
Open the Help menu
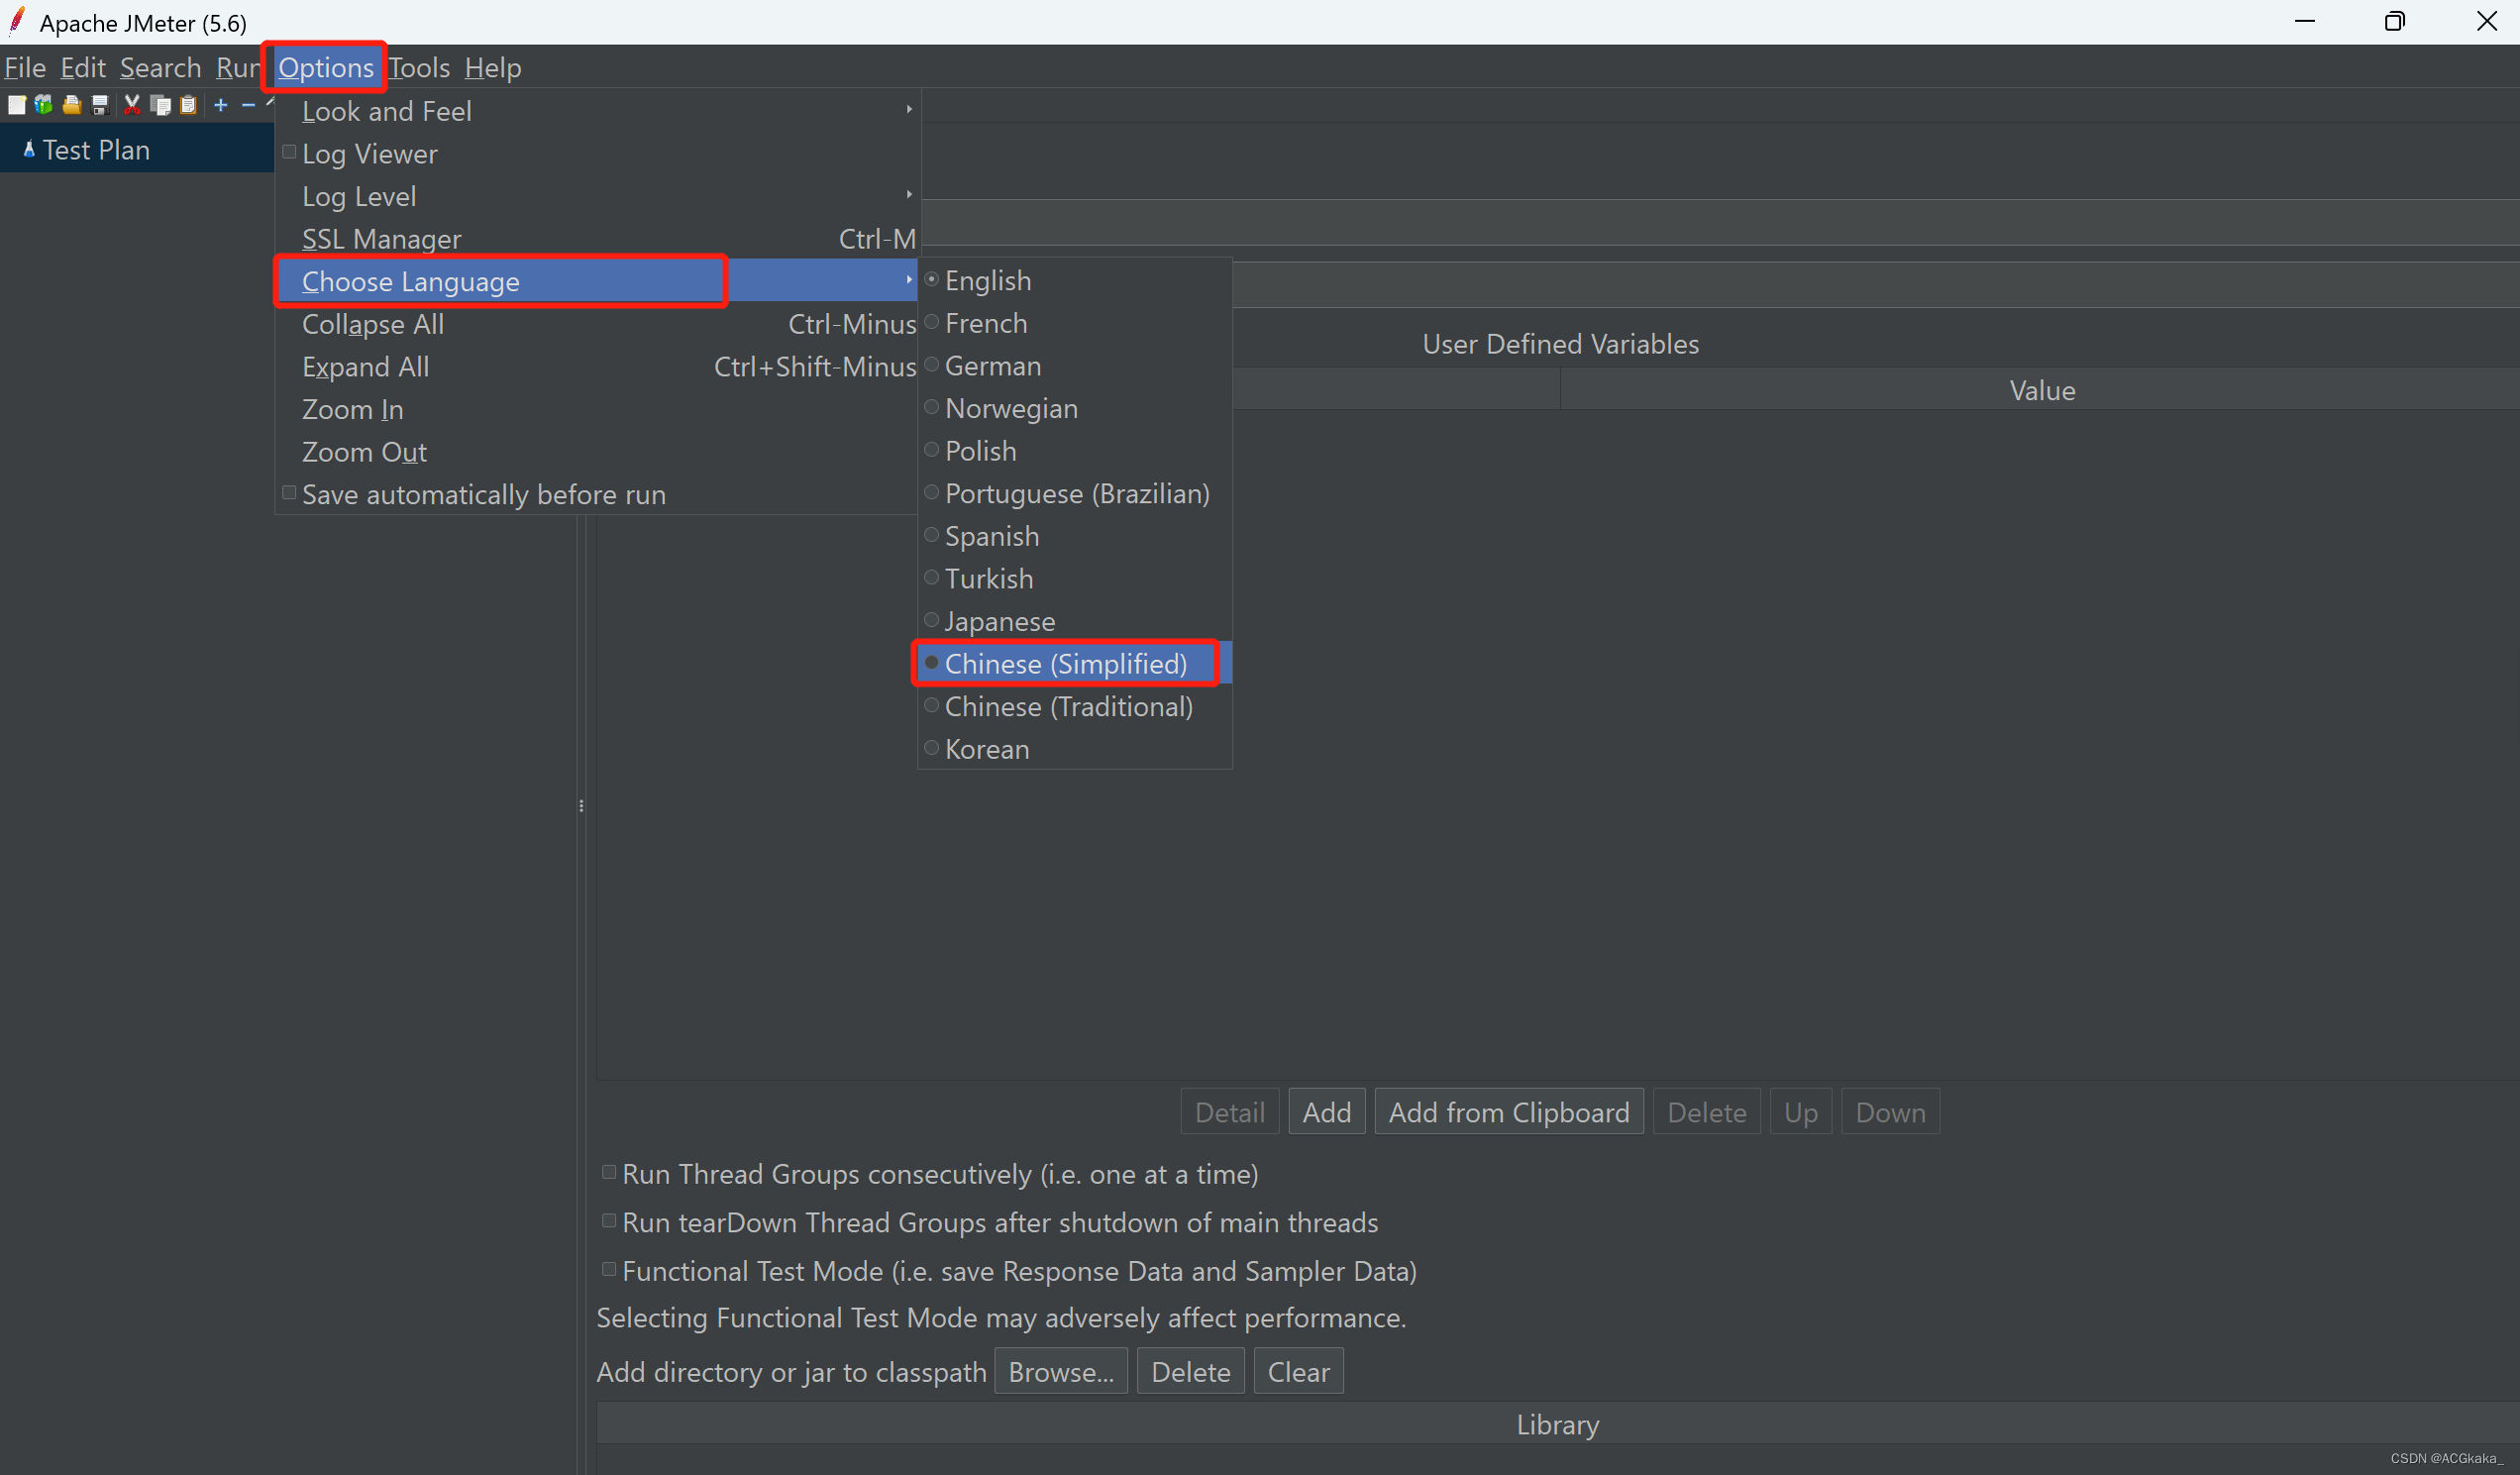(493, 67)
